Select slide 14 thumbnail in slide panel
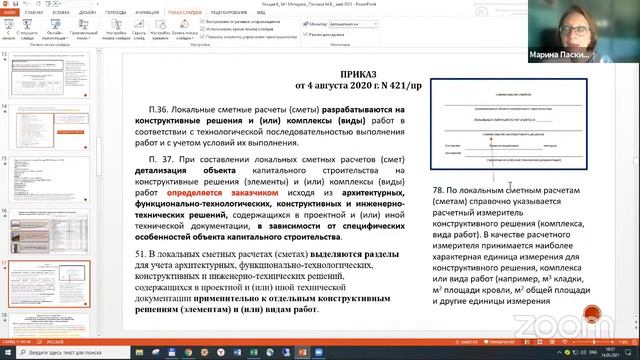Image resolution: width=640 pixels, height=360 pixels. coord(49,127)
